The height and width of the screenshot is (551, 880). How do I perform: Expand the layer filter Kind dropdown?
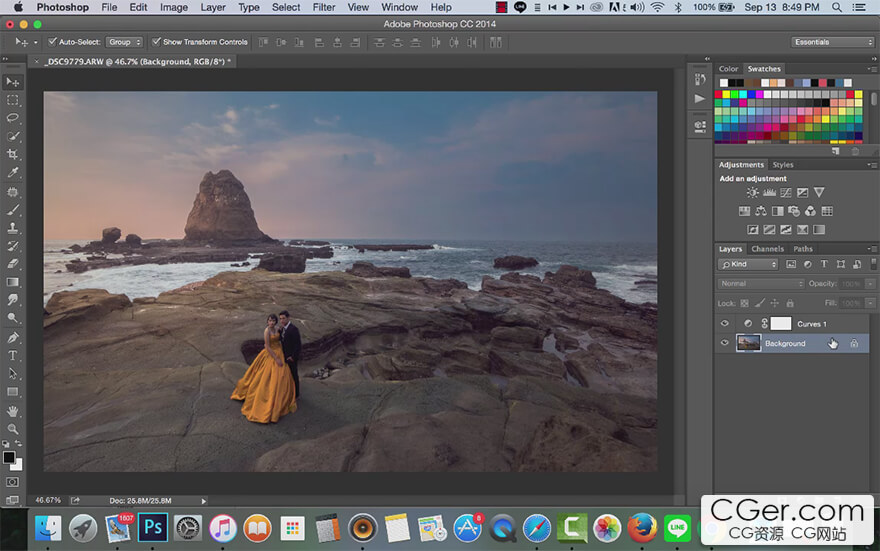point(749,264)
